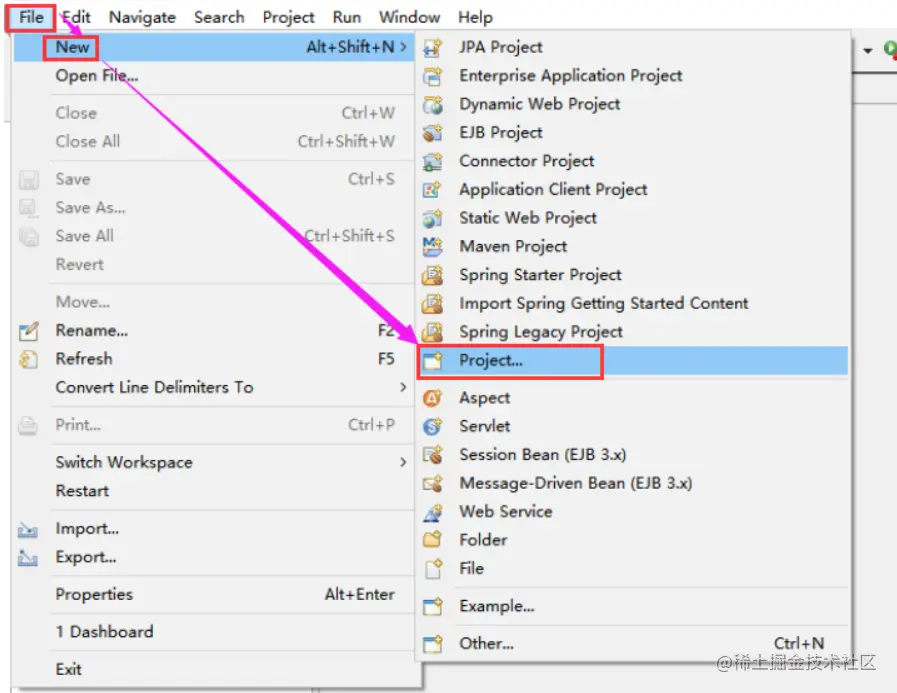
Task: Select Move... menu entry
Action: click(x=213, y=302)
